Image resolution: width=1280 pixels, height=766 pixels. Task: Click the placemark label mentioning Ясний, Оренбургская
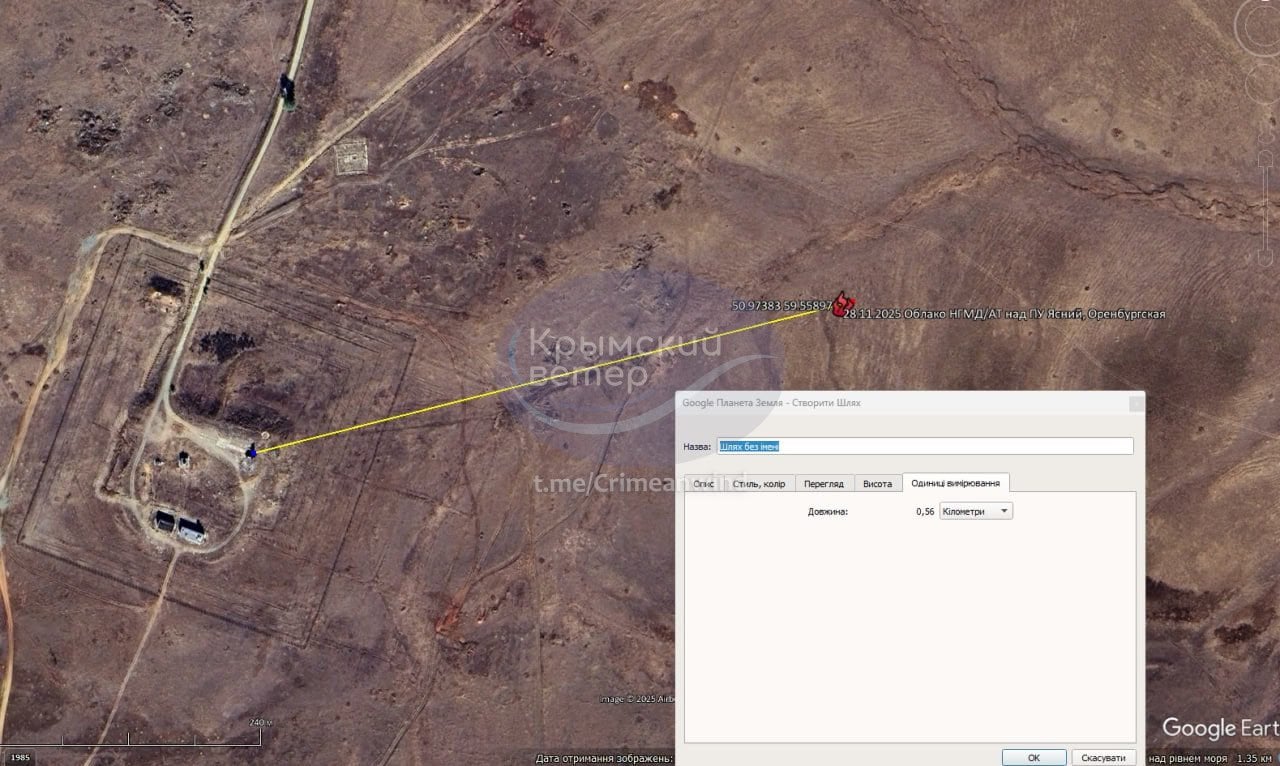[1004, 314]
